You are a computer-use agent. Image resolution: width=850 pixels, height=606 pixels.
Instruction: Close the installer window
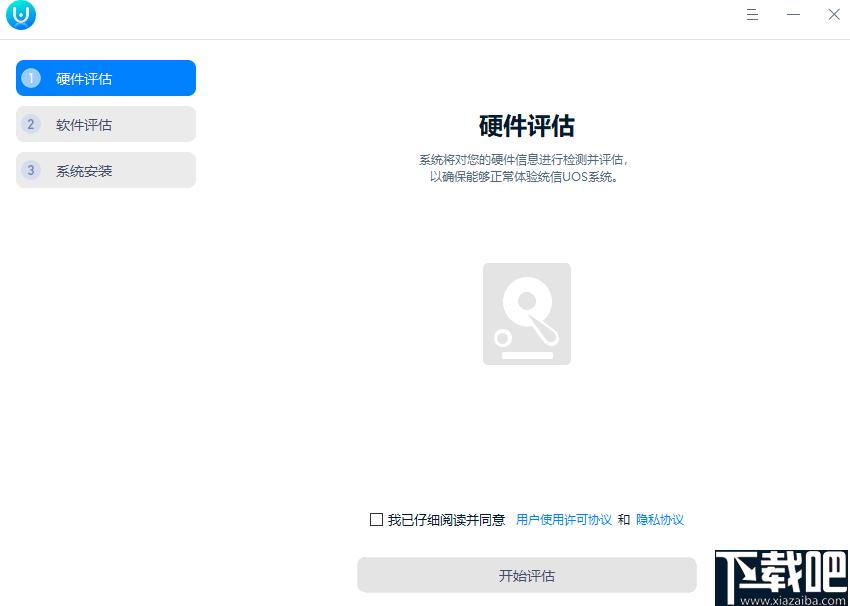[x=834, y=15]
